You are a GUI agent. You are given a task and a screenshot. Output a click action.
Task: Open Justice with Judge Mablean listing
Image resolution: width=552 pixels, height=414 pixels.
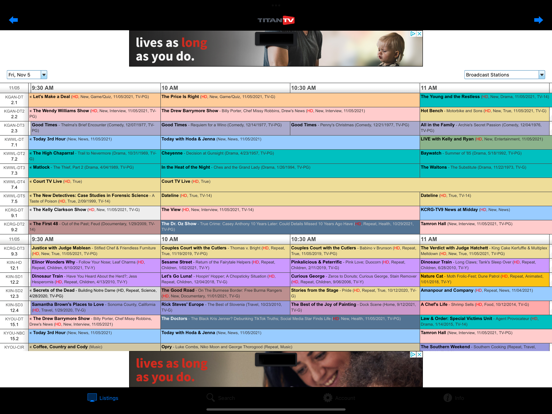click(x=95, y=251)
